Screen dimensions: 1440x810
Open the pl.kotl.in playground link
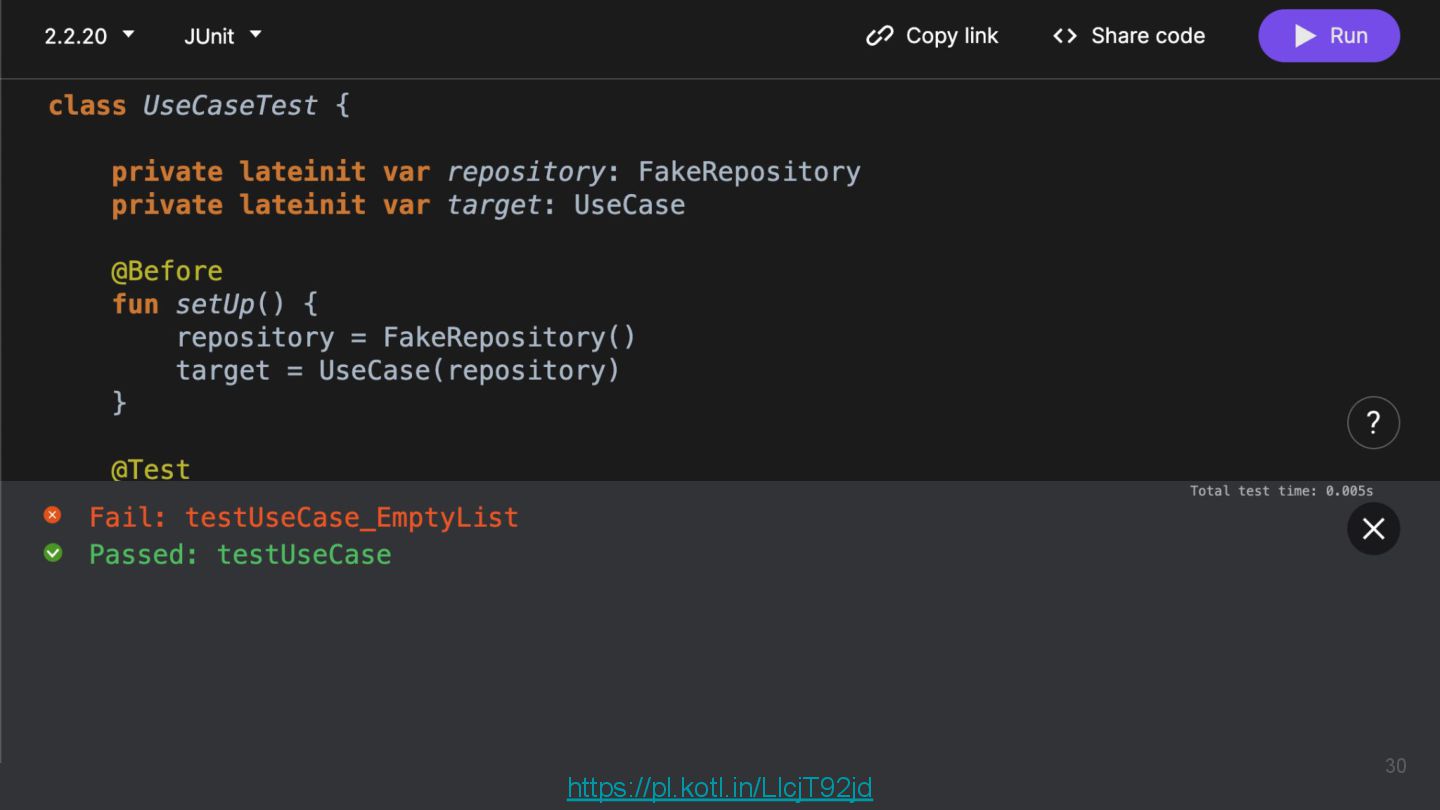720,788
